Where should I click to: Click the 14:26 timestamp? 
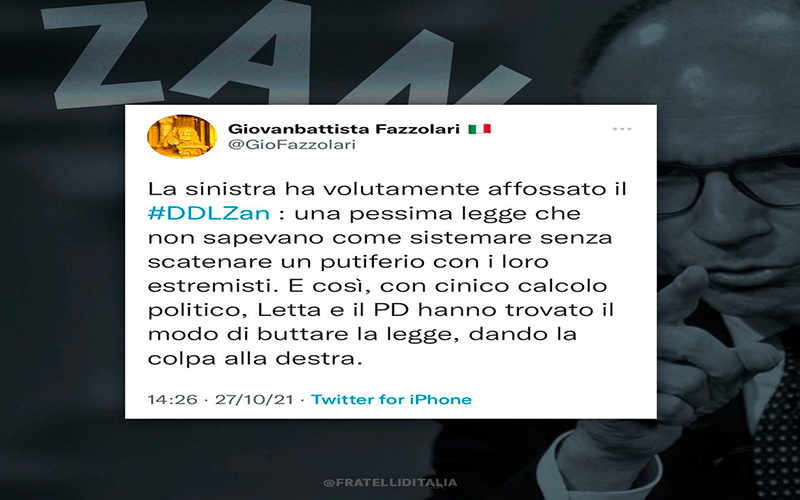point(172,399)
